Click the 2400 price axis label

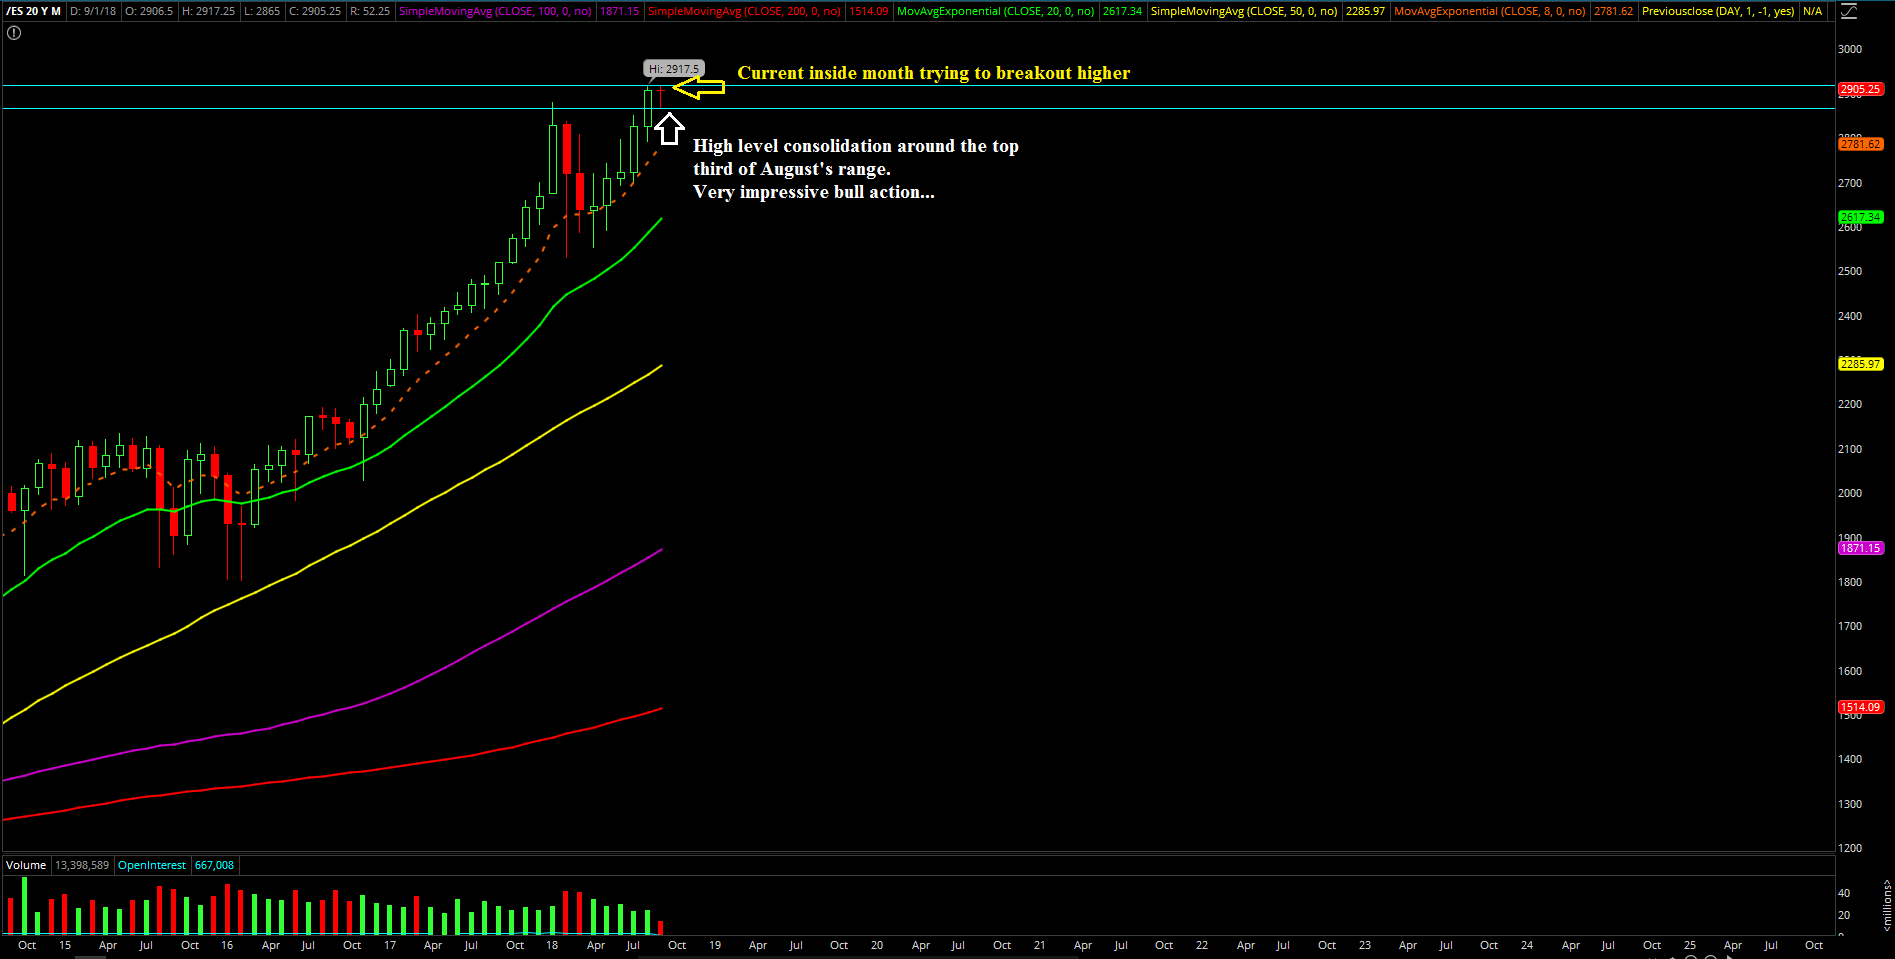coord(1850,316)
